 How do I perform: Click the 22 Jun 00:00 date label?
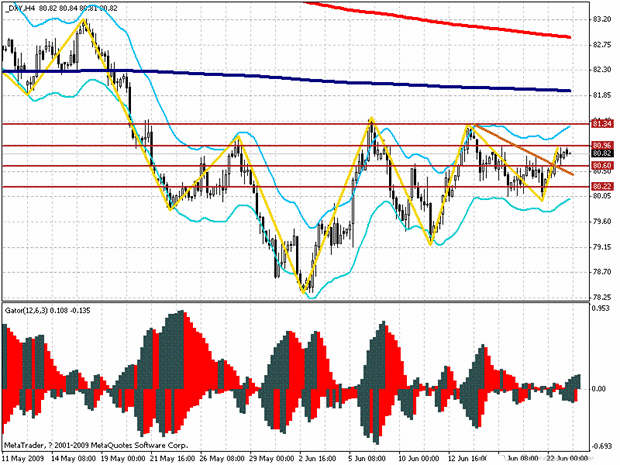[x=569, y=459]
